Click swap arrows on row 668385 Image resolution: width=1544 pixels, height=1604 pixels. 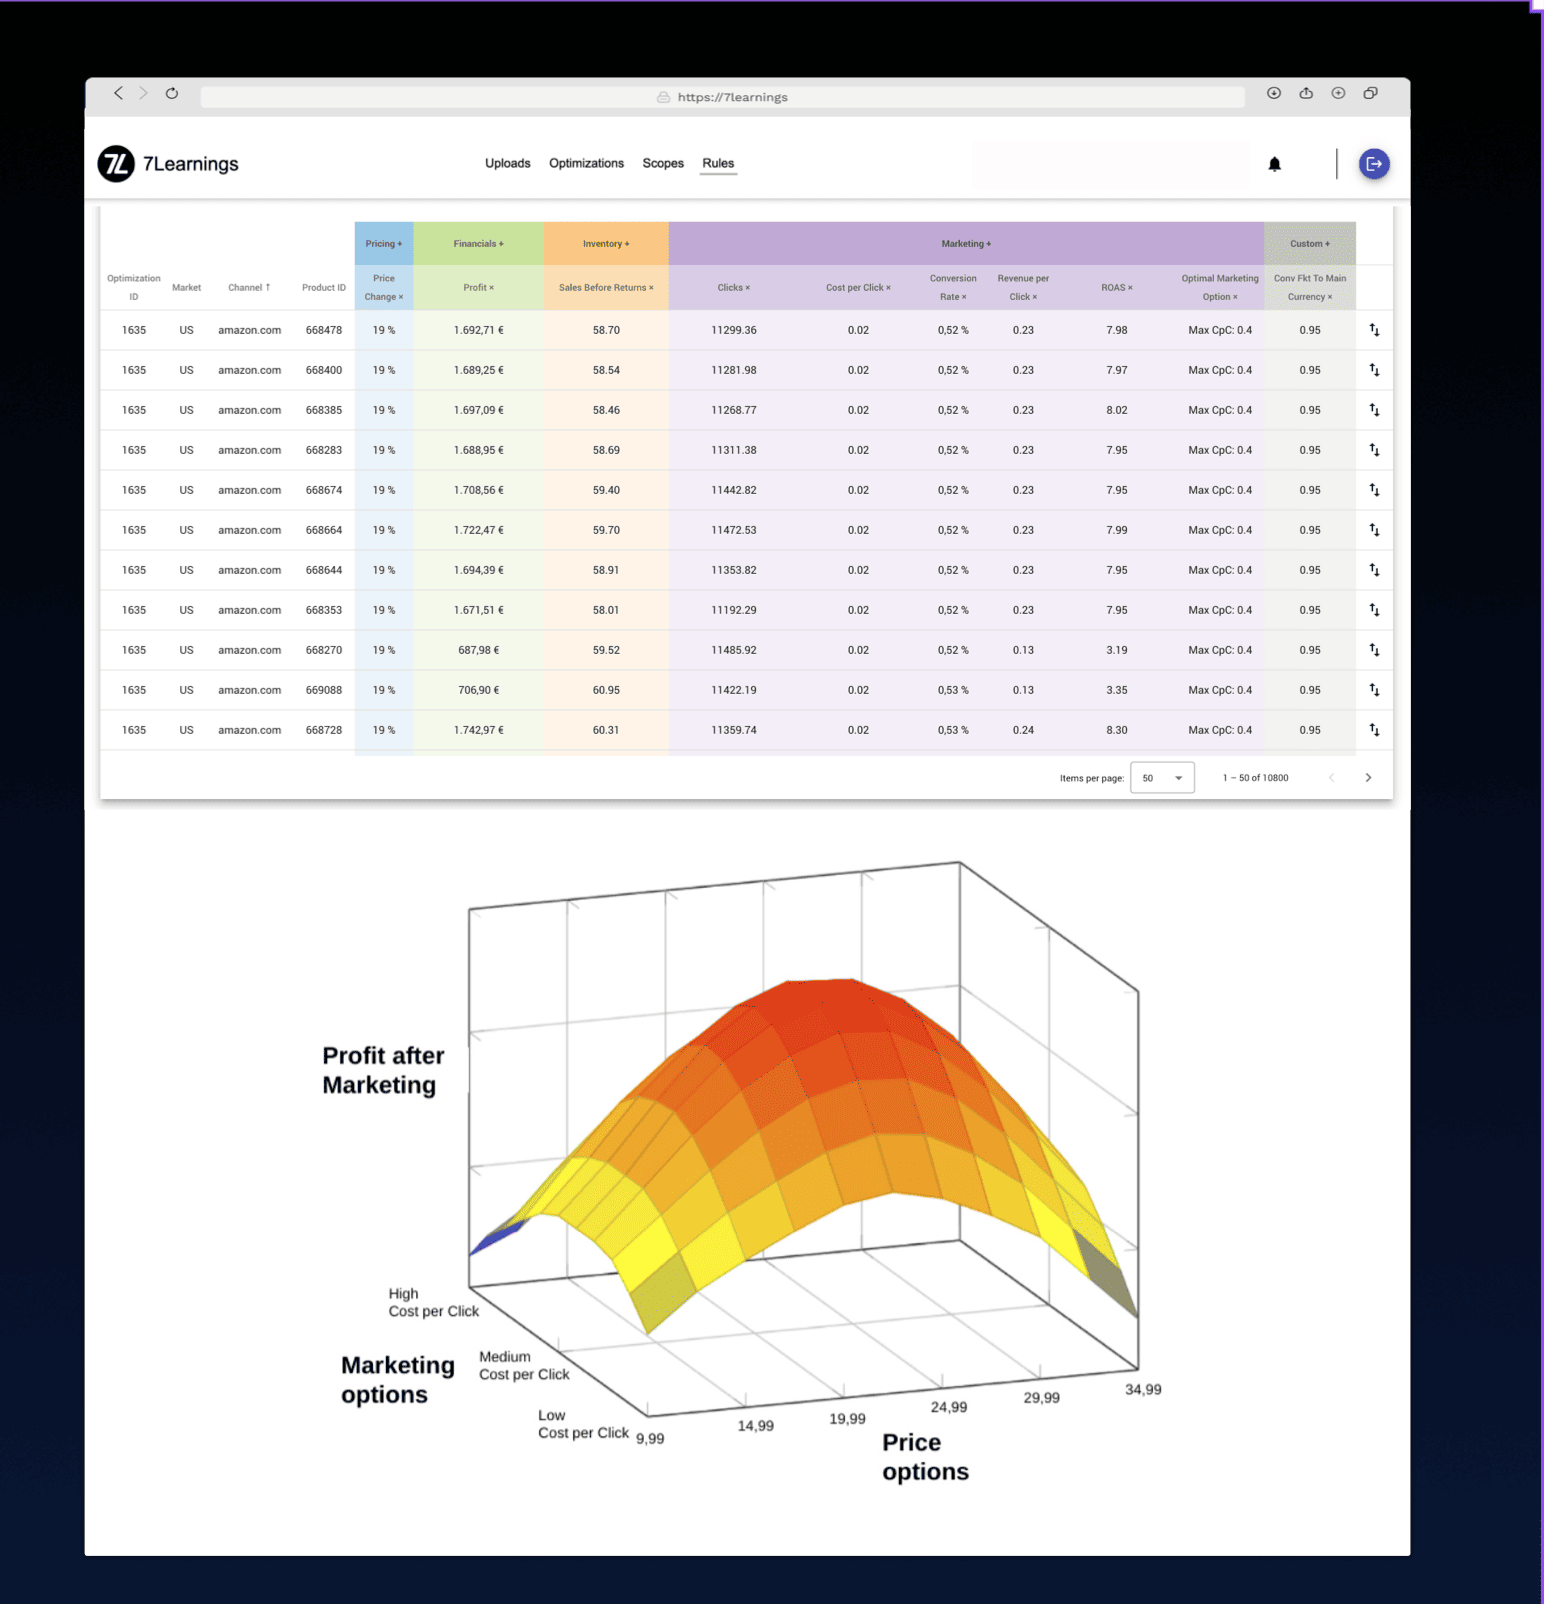coord(1374,410)
